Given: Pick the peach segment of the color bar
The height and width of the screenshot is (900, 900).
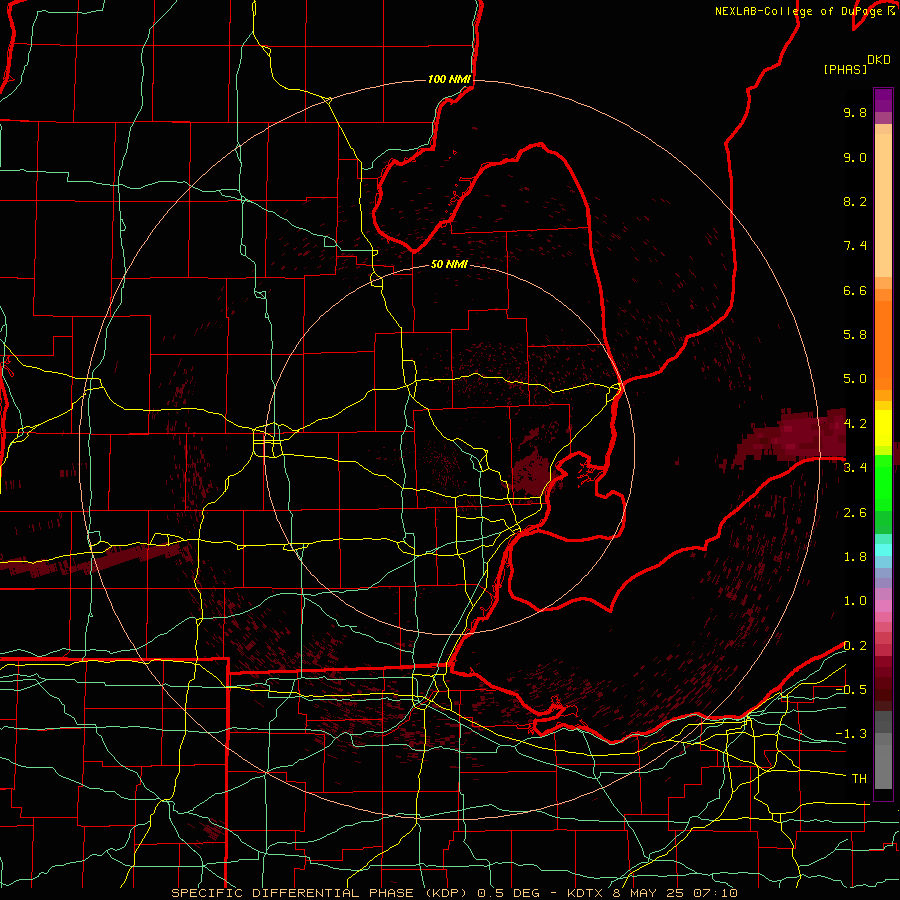Looking at the screenshot, I should point(883,205).
